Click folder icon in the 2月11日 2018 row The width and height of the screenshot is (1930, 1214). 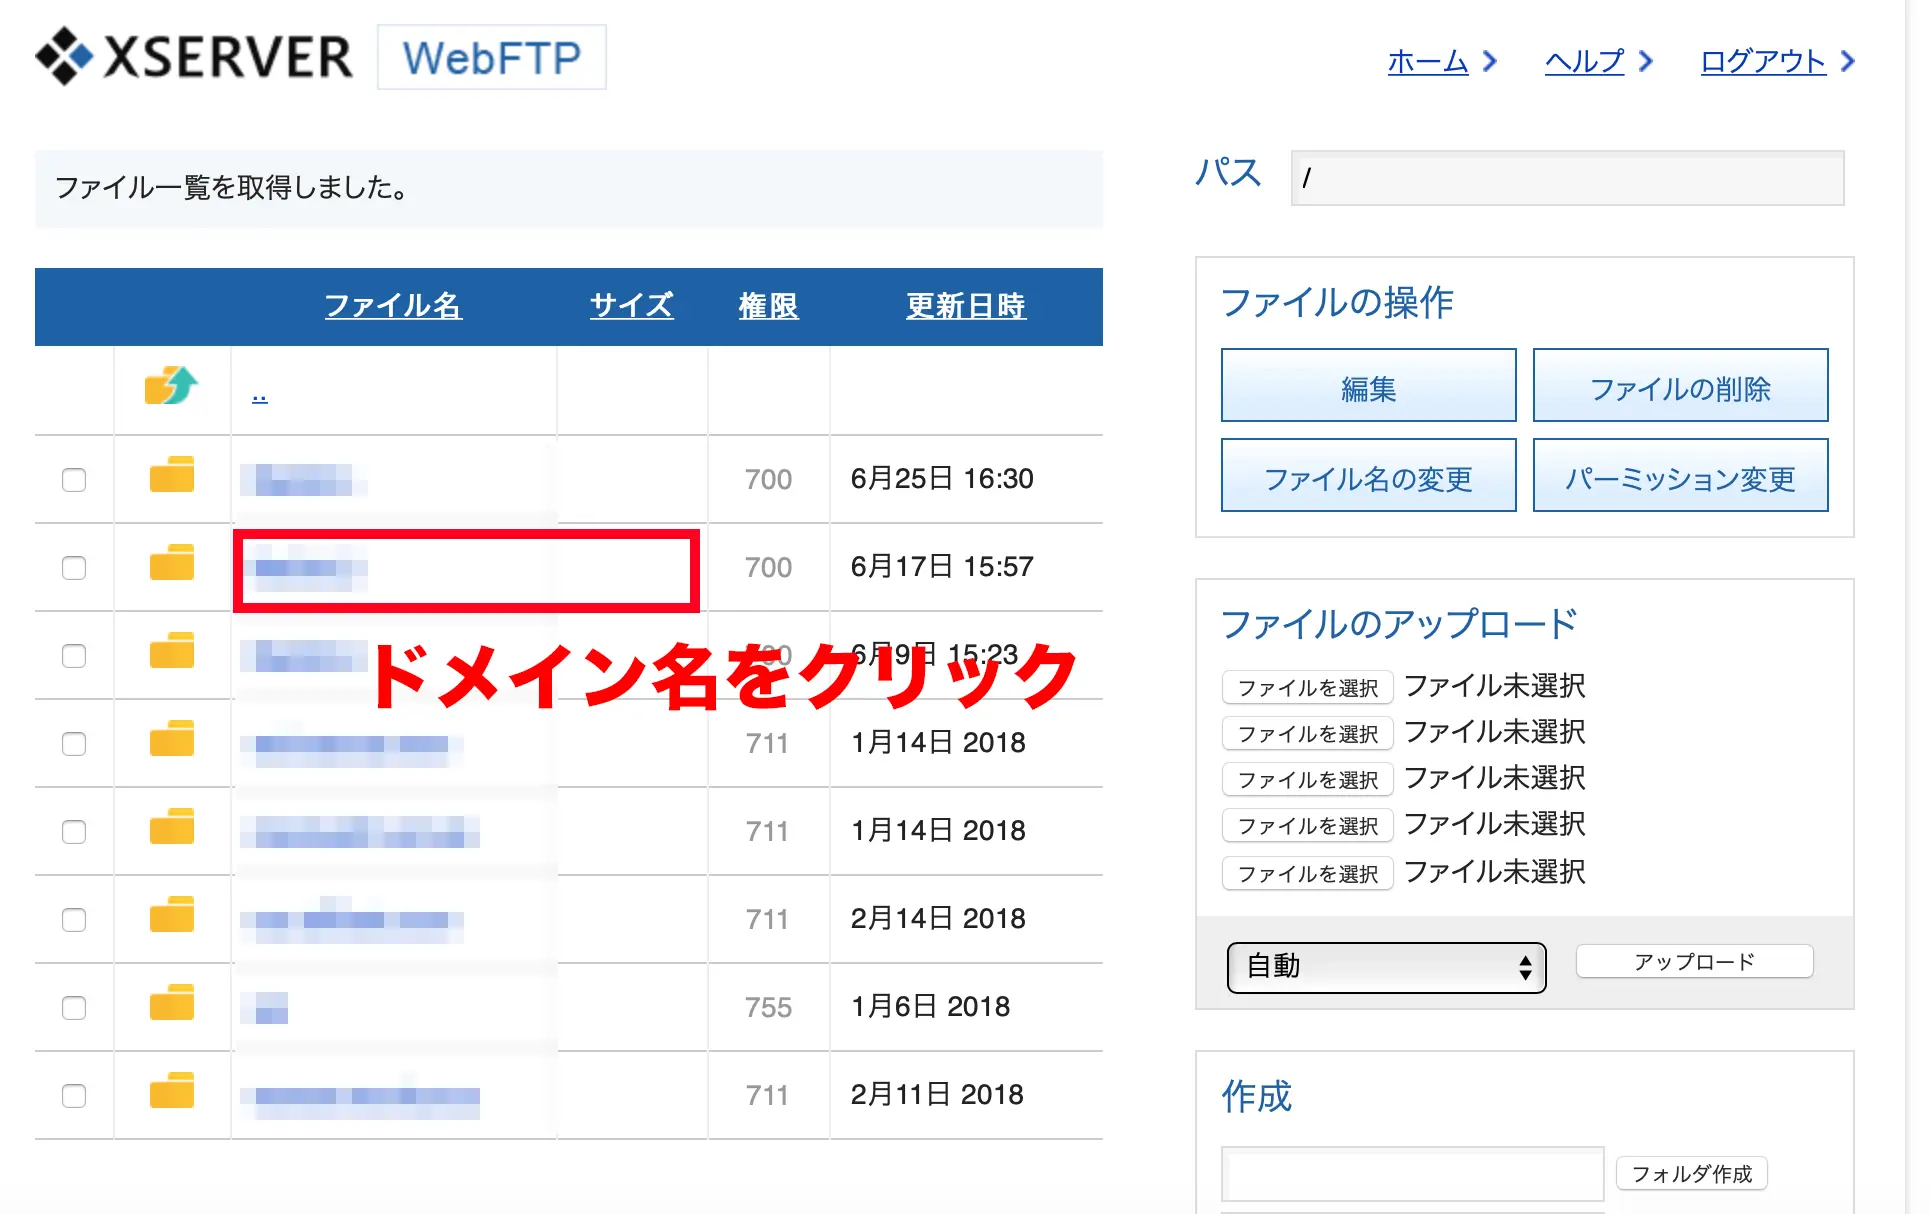point(171,1091)
